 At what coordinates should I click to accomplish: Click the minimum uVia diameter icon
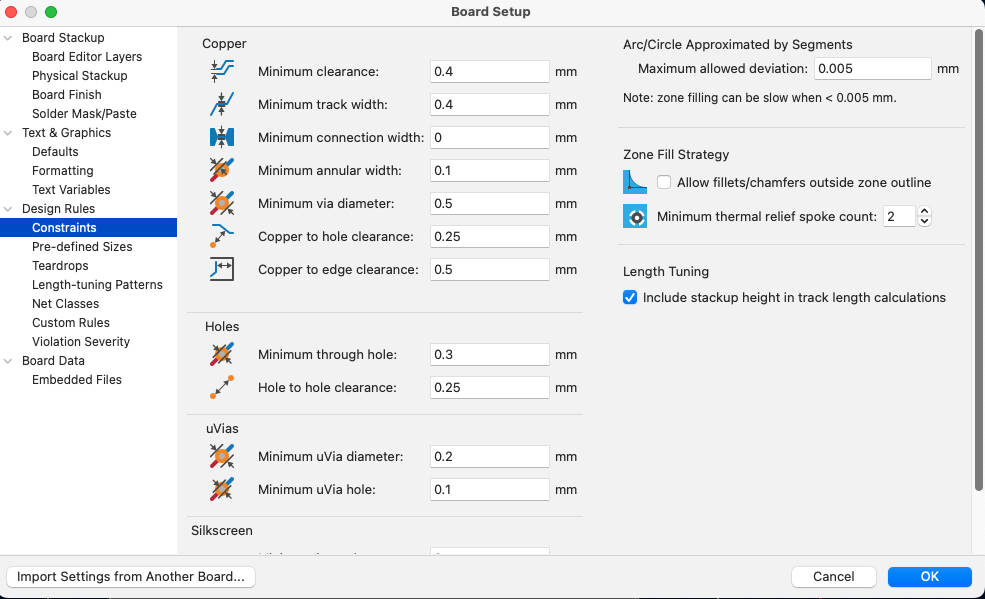(x=222, y=457)
